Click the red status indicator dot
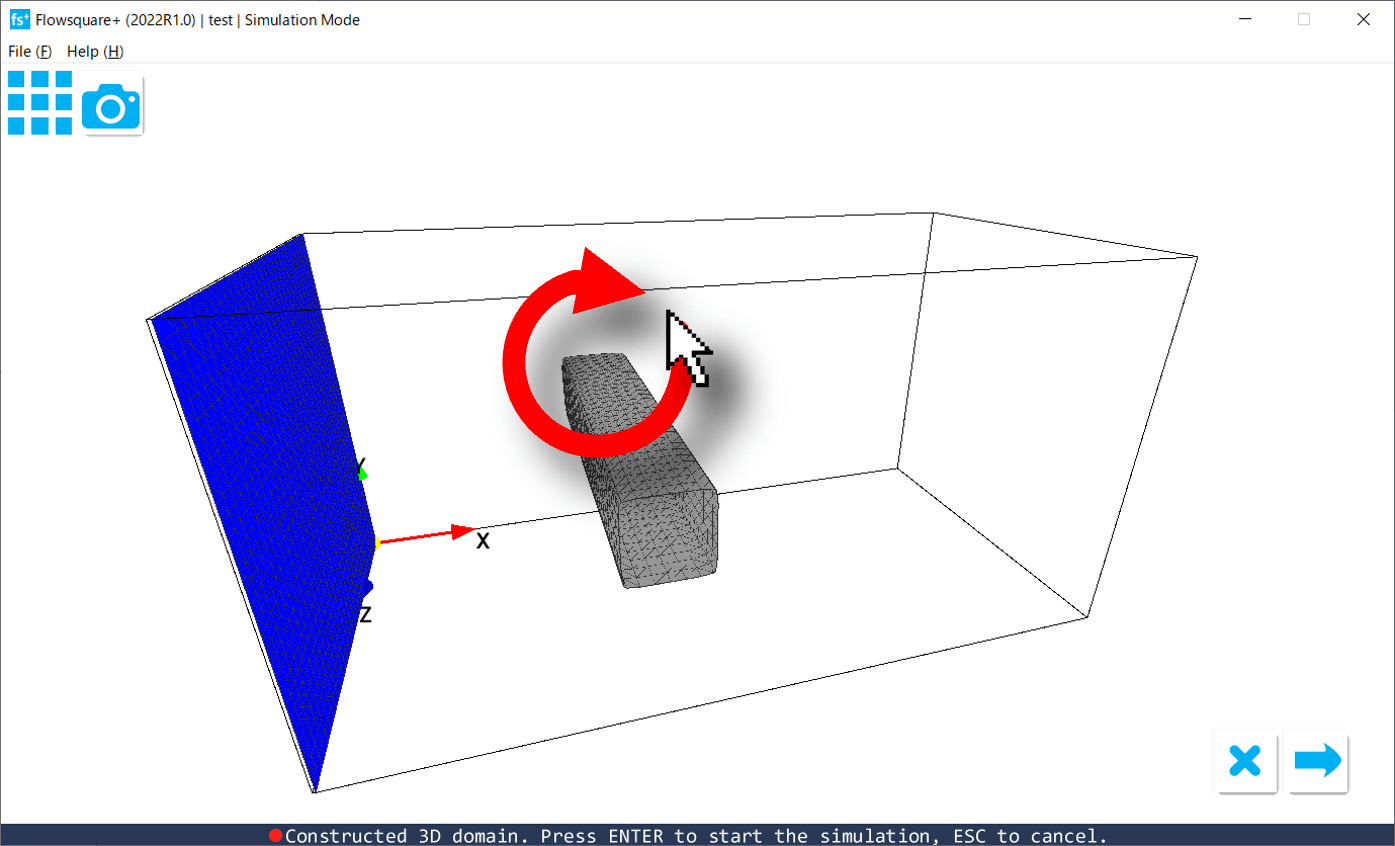Image resolution: width=1395 pixels, height=846 pixels. [276, 836]
